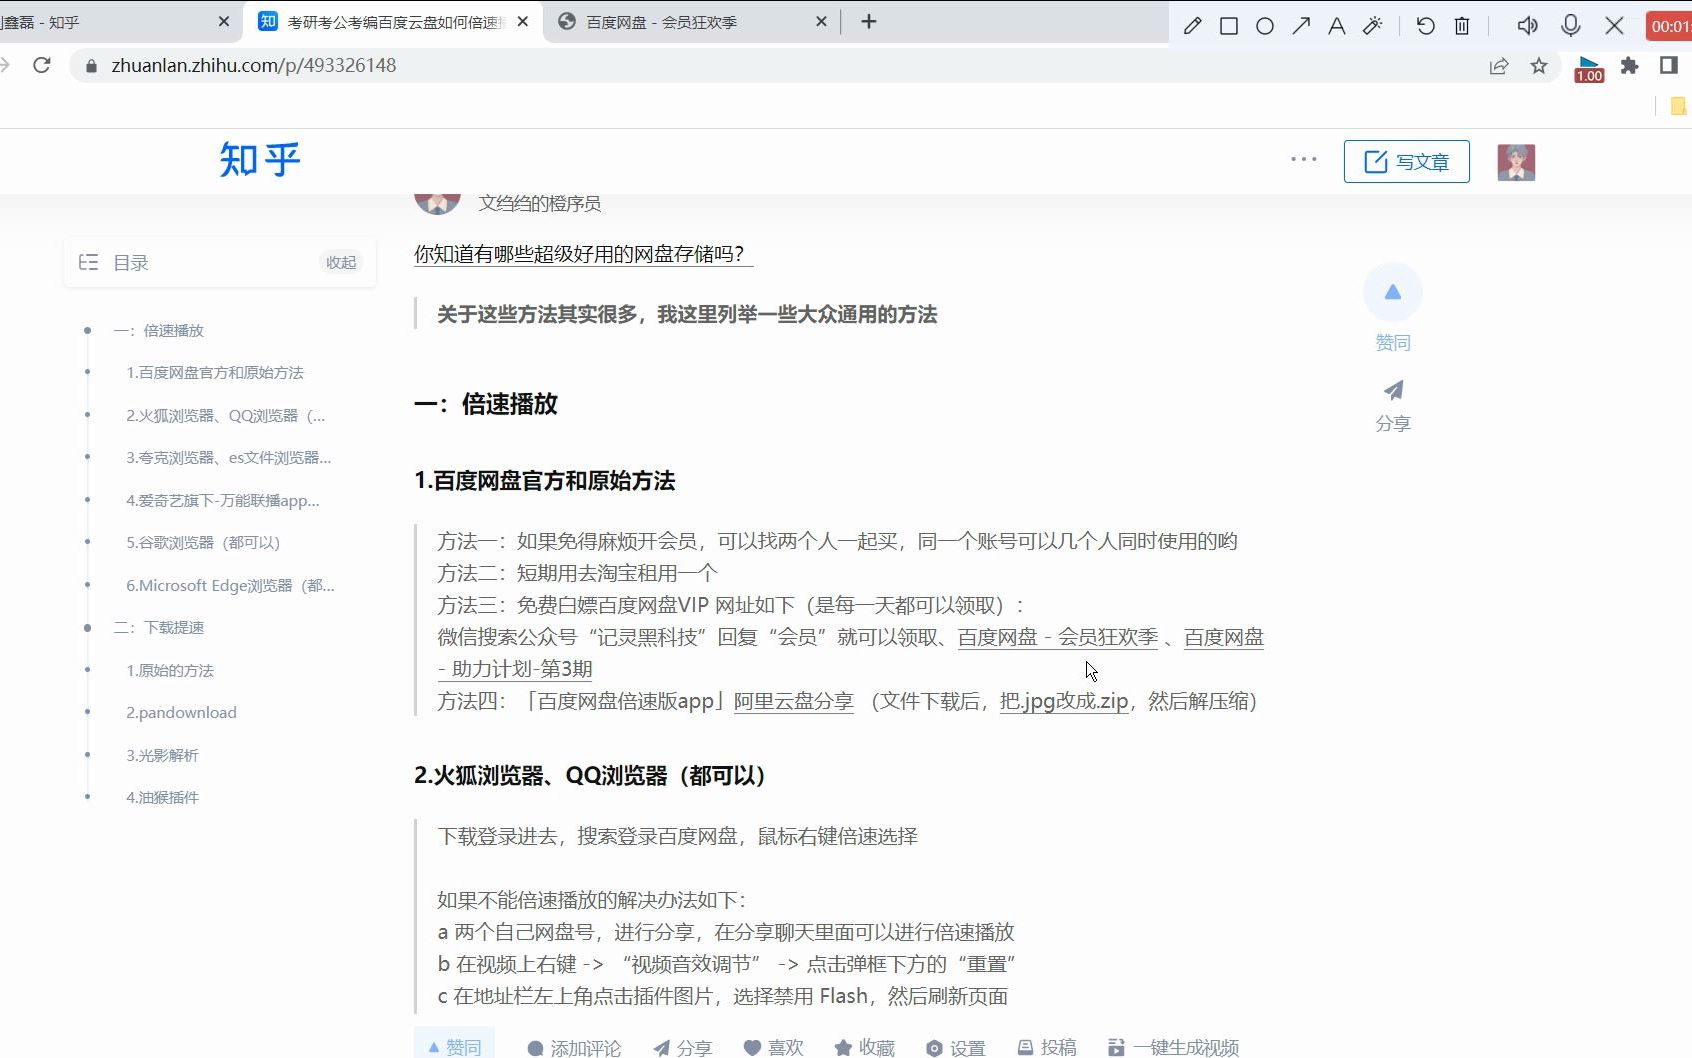
Task: Click the address bar URL field
Action: click(x=780, y=65)
